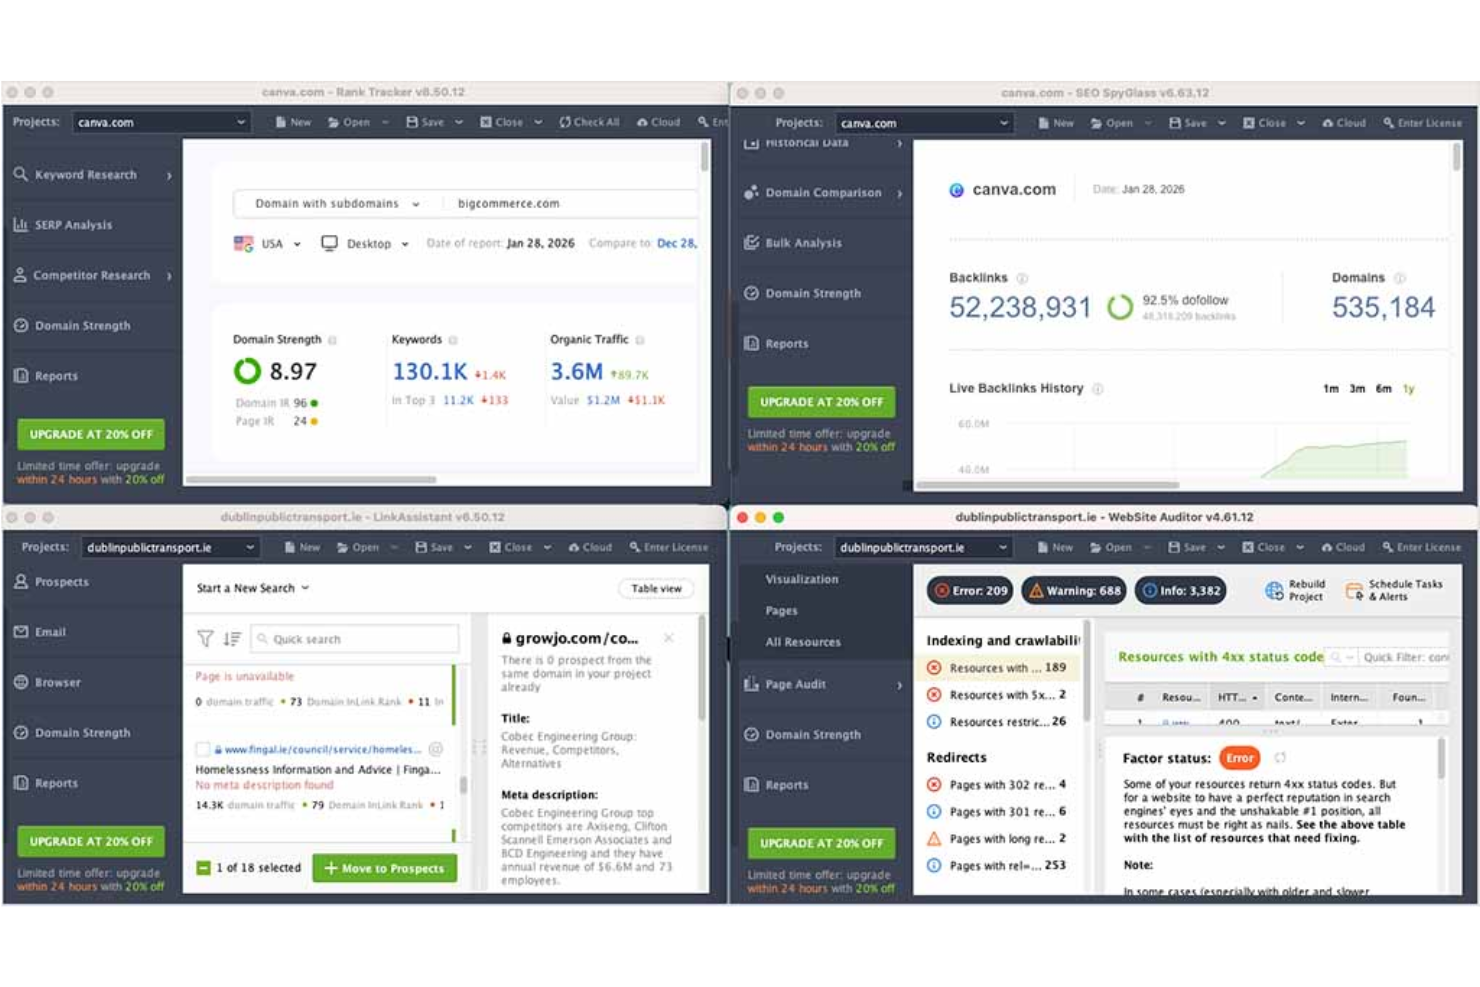Image resolution: width=1480 pixels, height=987 pixels.
Task: Switch to the All Resources tab
Action: [x=803, y=641]
